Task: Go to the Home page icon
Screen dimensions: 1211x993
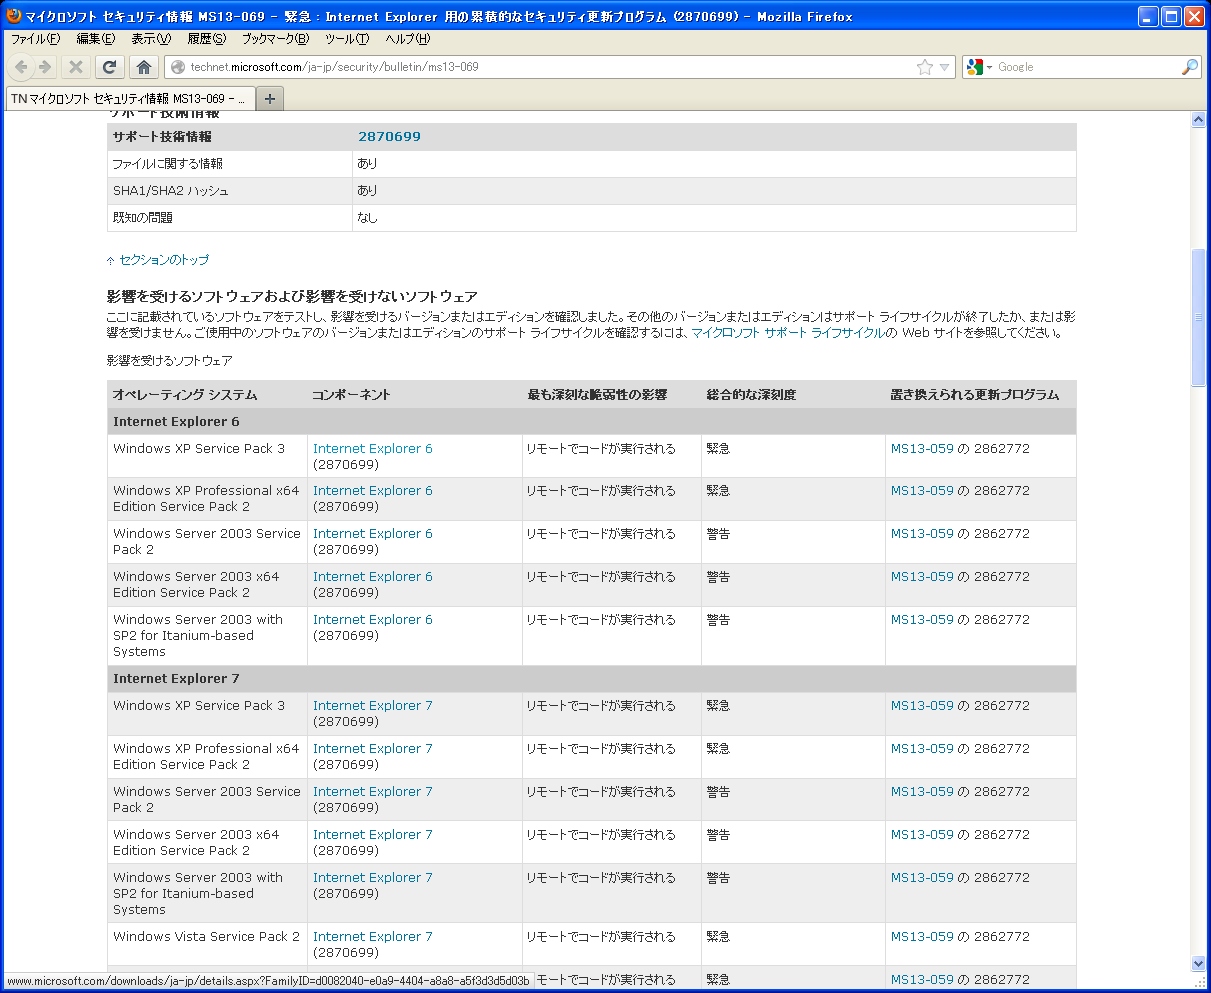Action: [x=144, y=67]
